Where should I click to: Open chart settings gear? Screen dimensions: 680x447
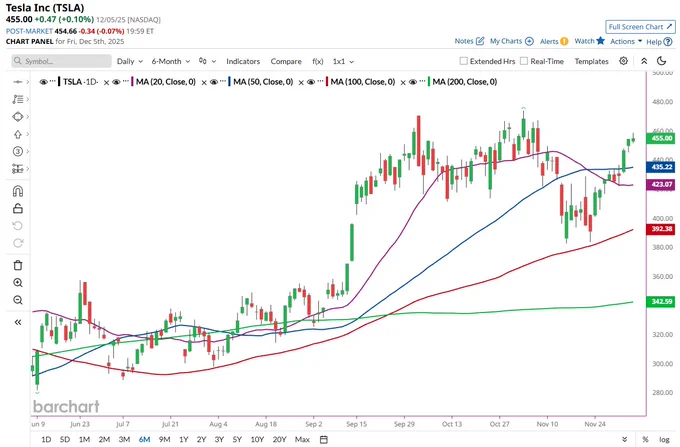[623, 61]
